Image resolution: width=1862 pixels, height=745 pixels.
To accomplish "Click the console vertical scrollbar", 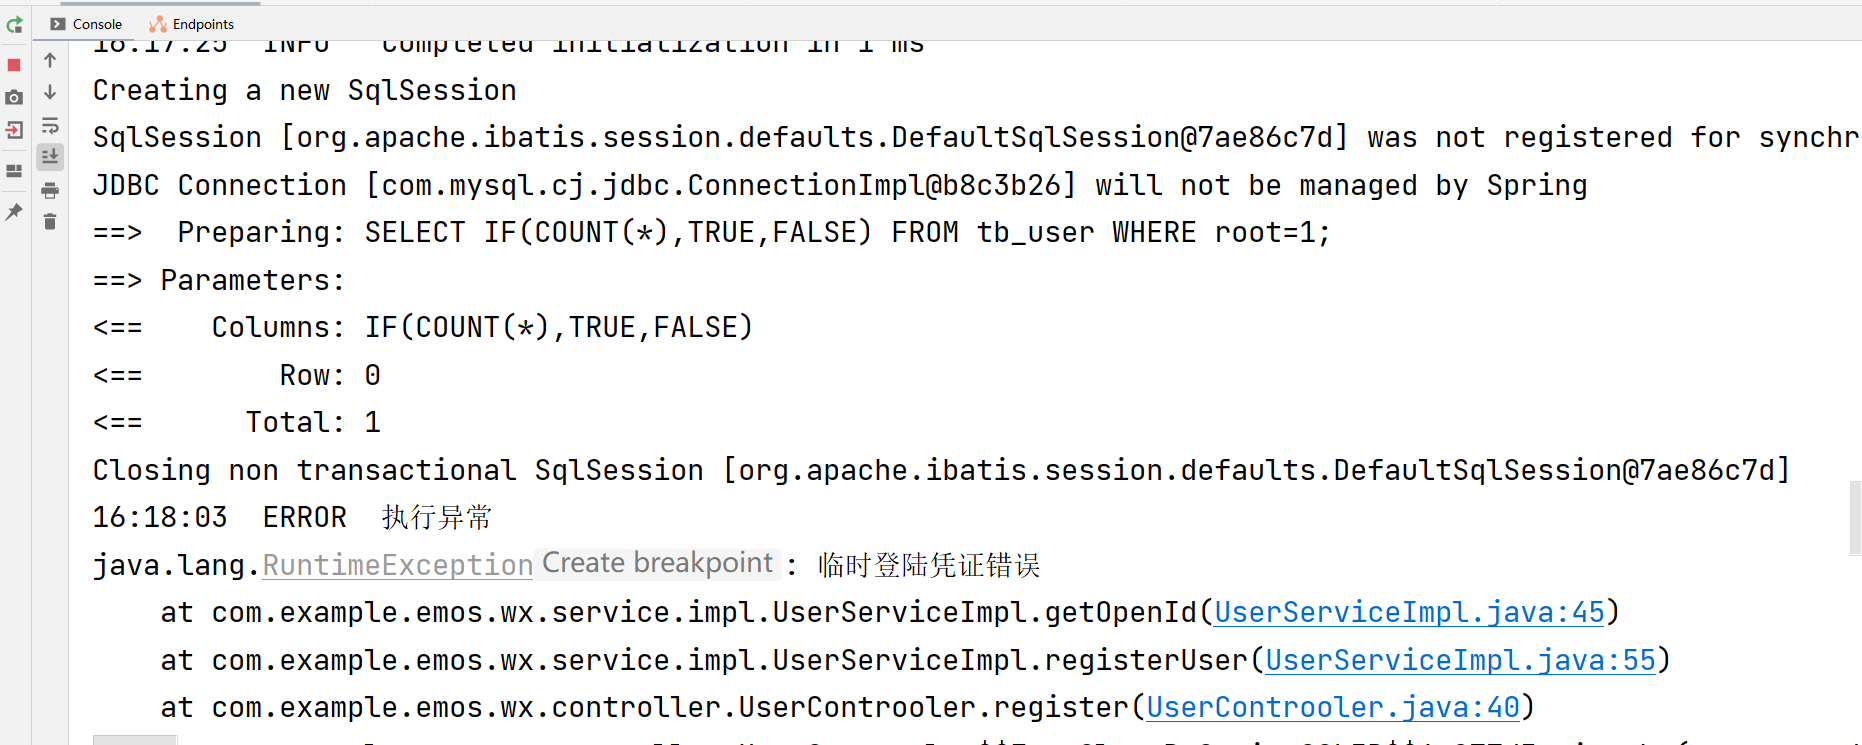I will pos(1855,518).
